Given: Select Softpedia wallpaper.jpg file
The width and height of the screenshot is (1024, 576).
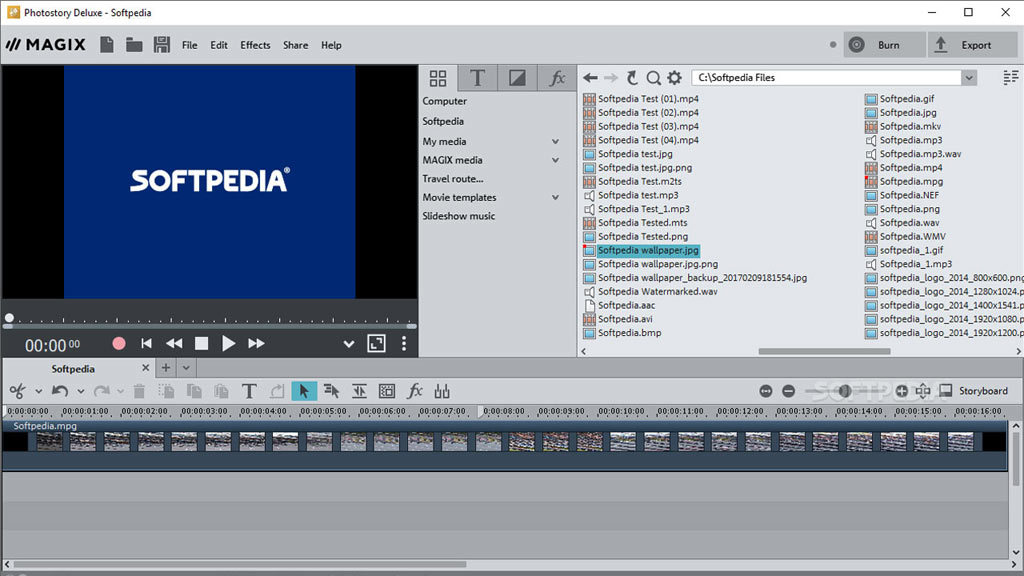Looking at the screenshot, I should coord(648,251).
